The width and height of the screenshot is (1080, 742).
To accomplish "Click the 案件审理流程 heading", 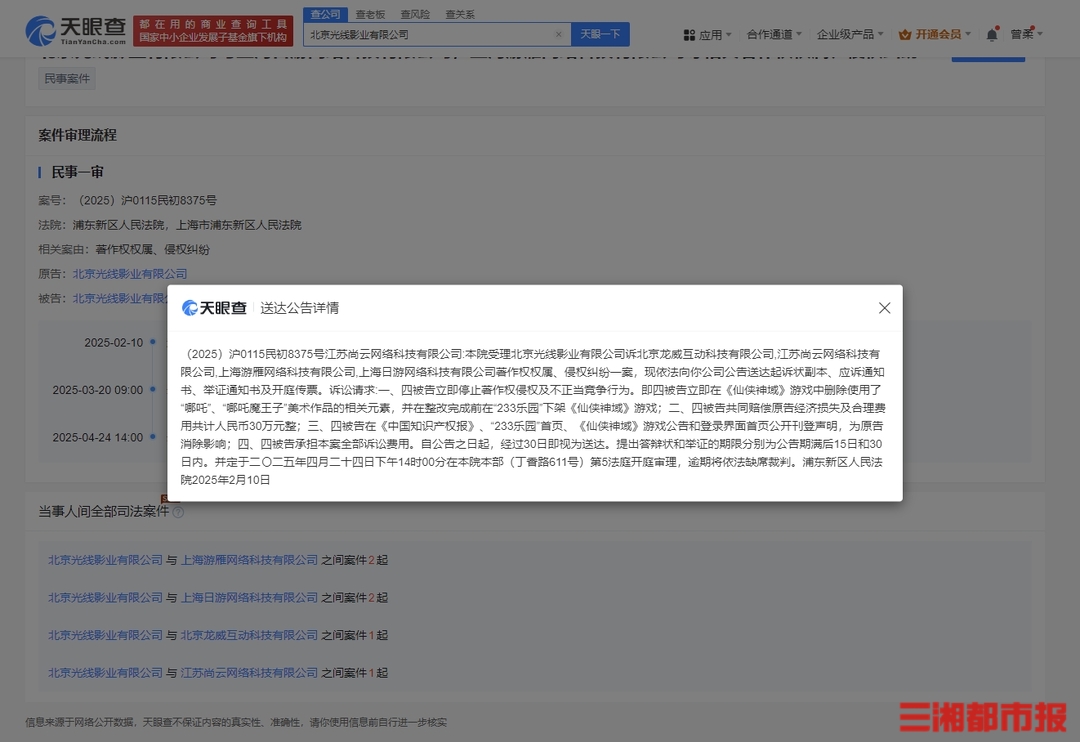I will point(78,135).
